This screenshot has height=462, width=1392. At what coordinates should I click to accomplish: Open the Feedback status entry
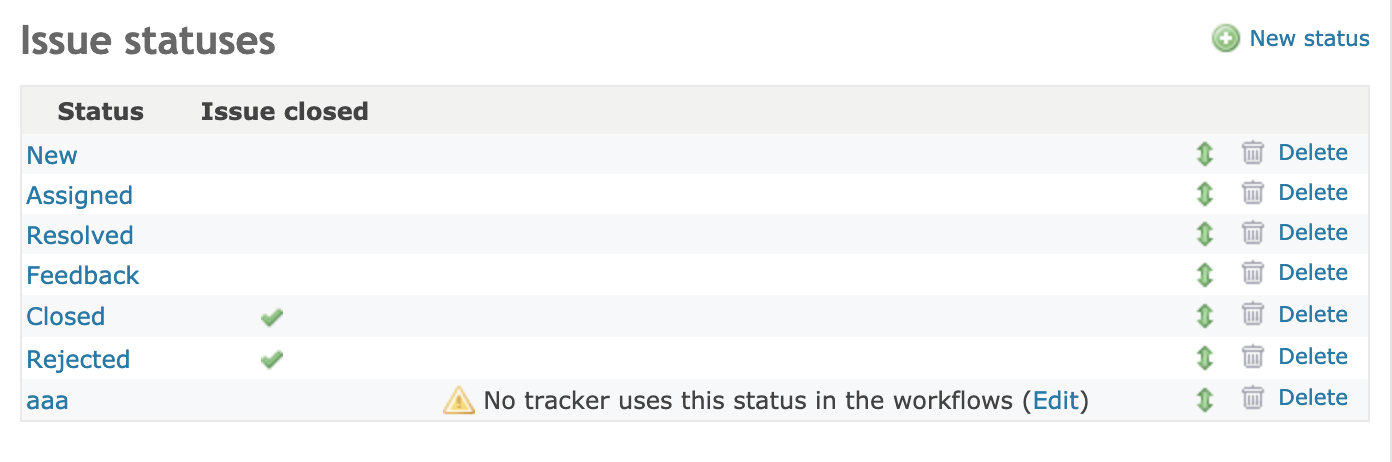click(x=83, y=276)
